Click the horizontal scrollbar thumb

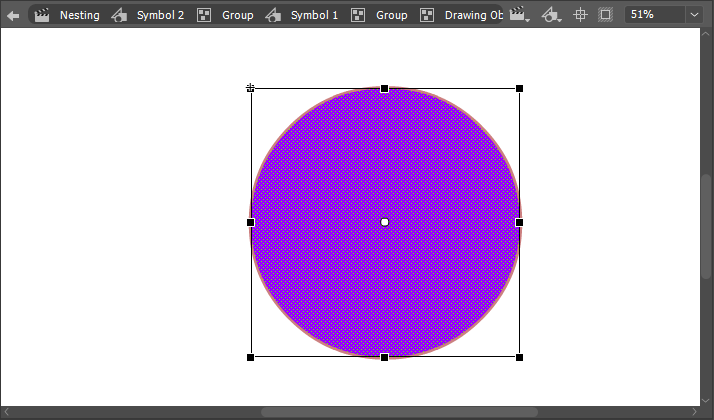pyautogui.click(x=399, y=412)
